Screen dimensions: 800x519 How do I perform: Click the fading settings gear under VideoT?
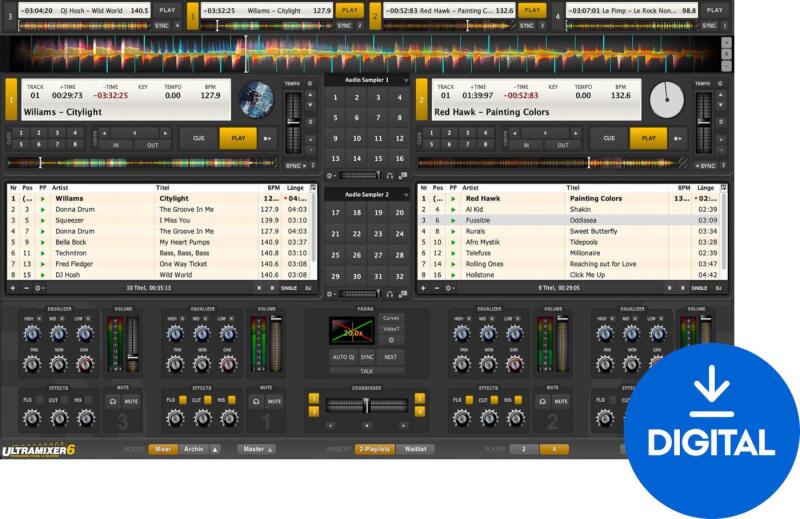click(390, 339)
